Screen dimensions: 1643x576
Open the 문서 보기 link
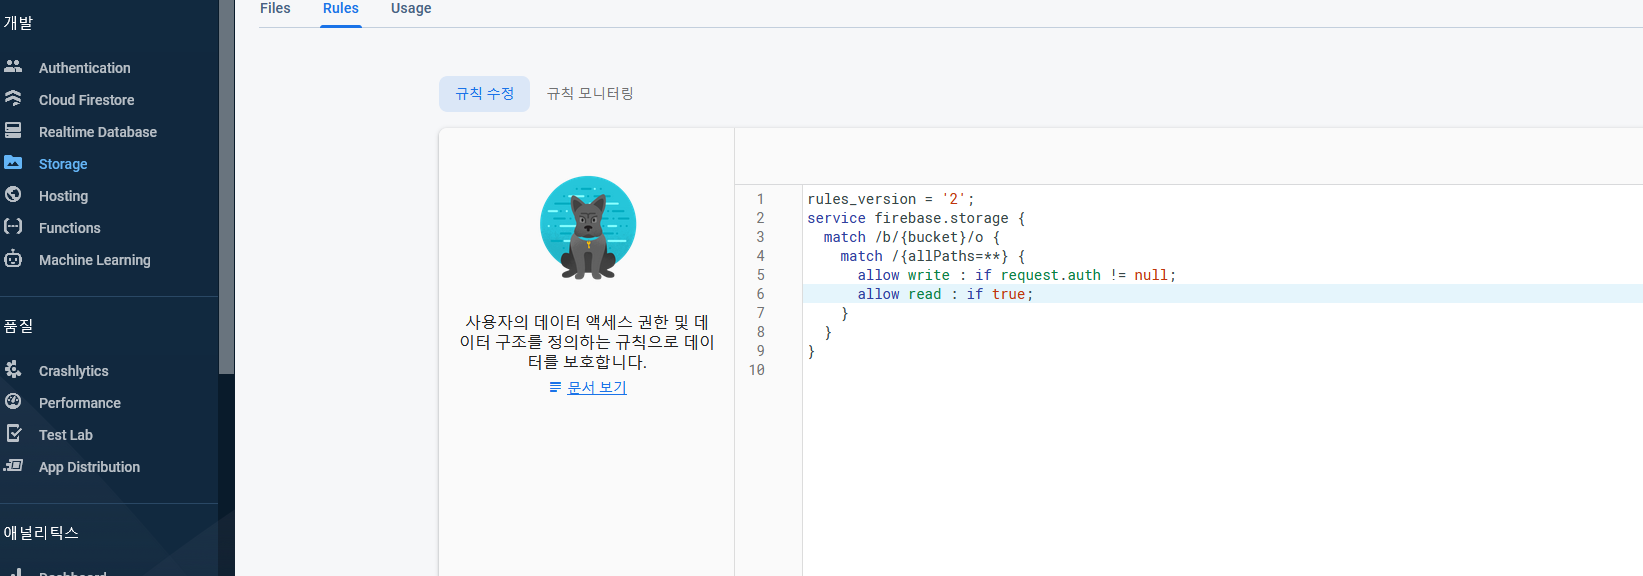point(597,387)
